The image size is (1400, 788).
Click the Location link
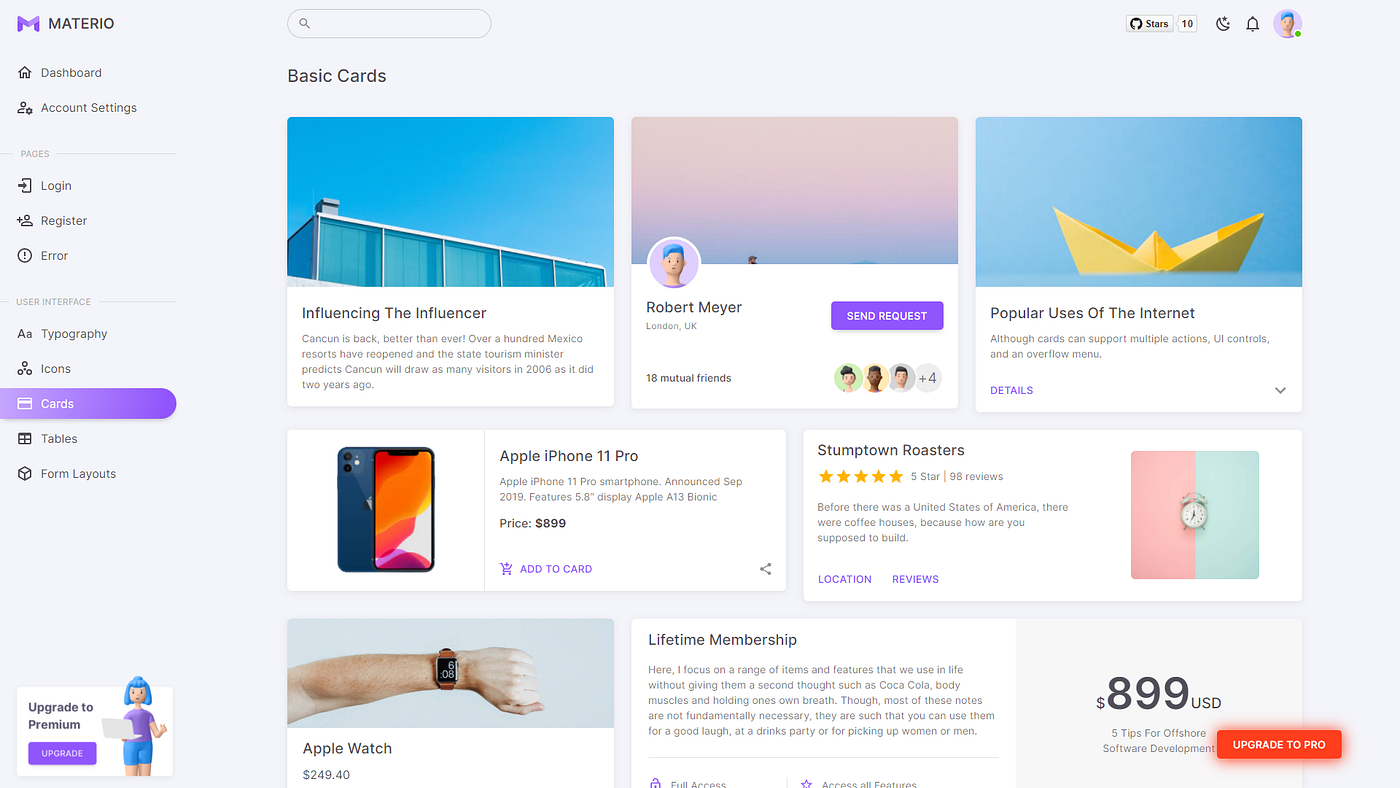845,579
